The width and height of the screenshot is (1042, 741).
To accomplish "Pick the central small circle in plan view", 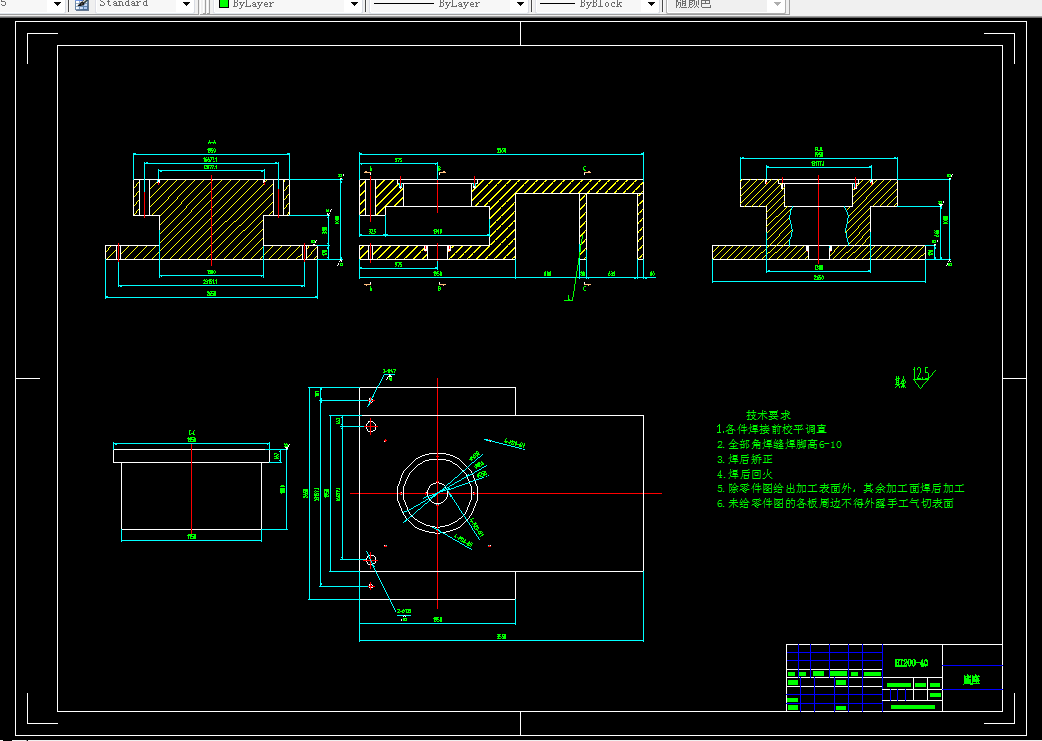I will click(437, 493).
